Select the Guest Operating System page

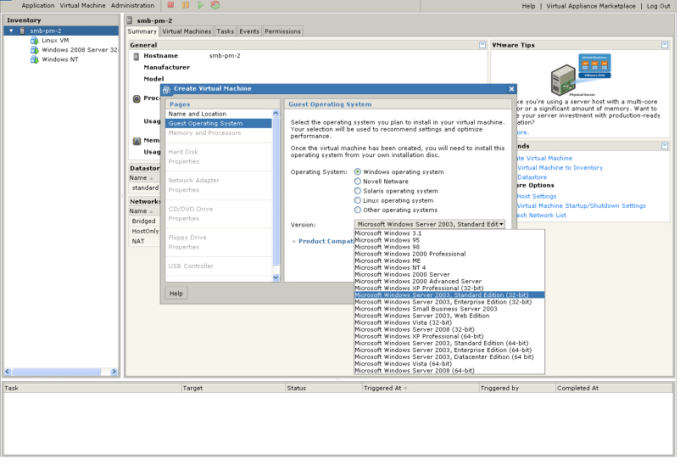[x=219, y=123]
